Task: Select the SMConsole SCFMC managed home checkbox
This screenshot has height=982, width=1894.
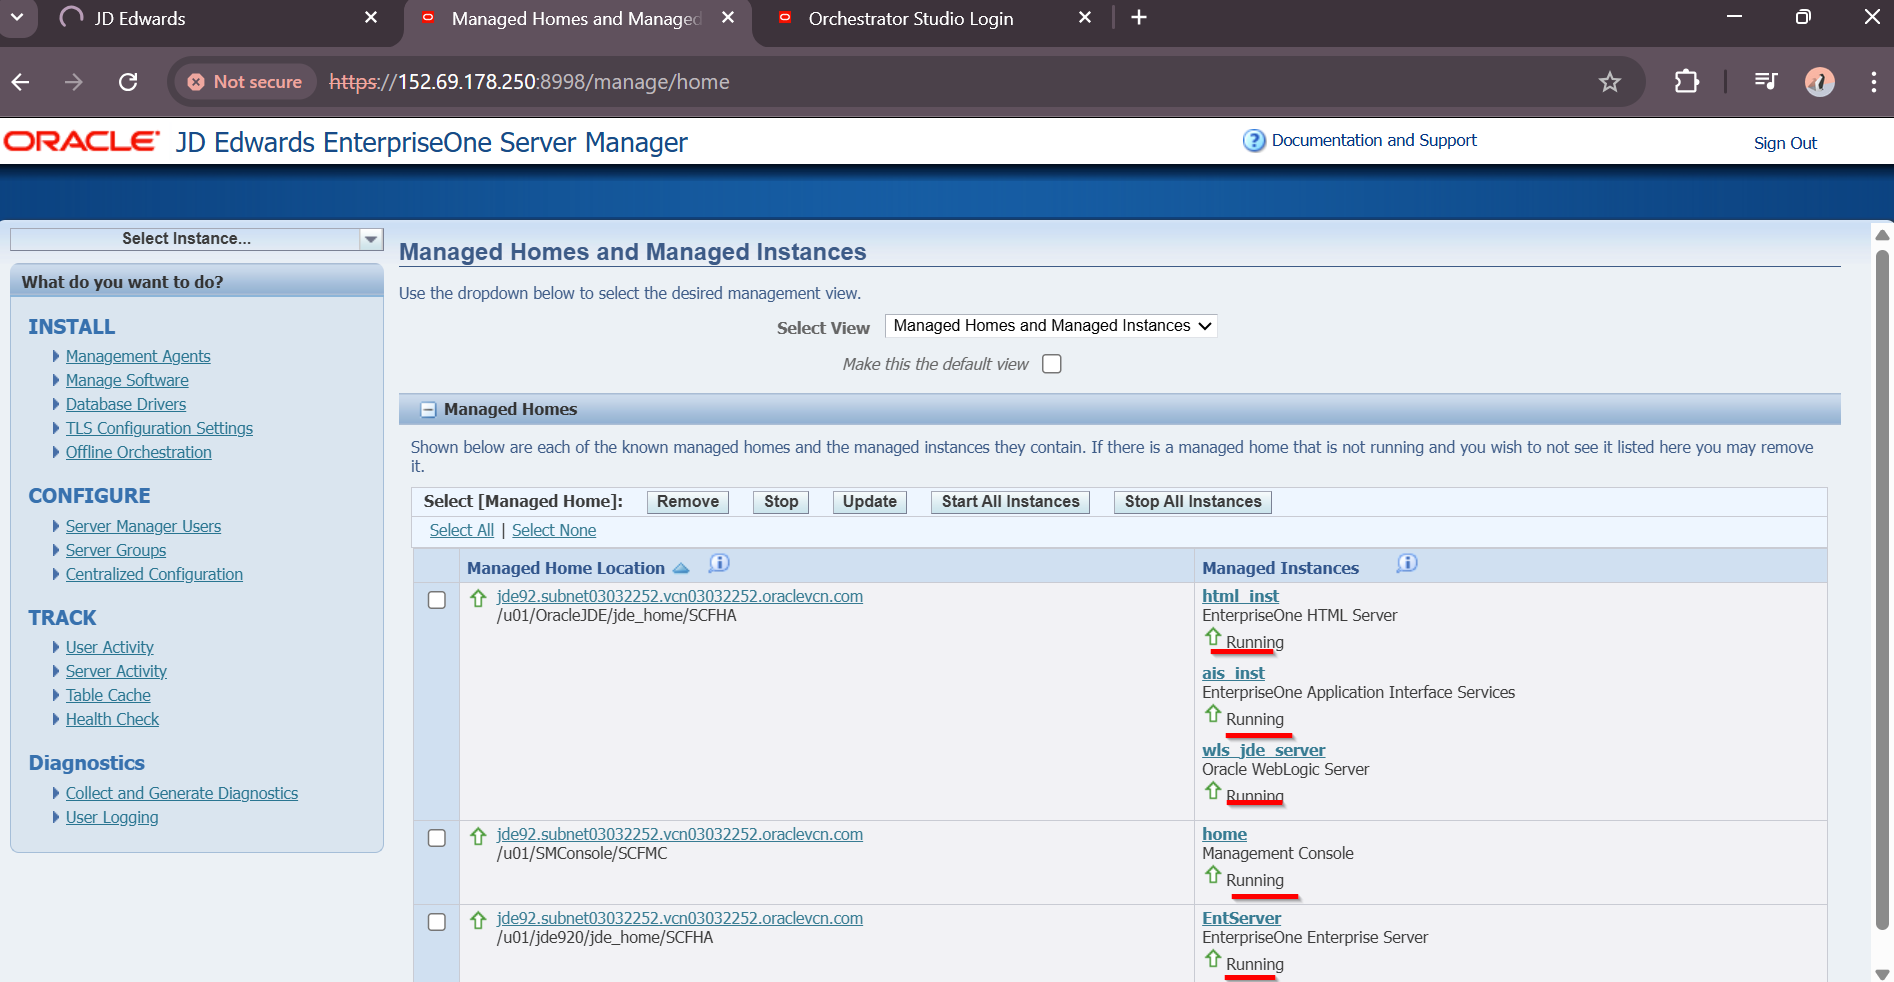Action: click(x=437, y=838)
